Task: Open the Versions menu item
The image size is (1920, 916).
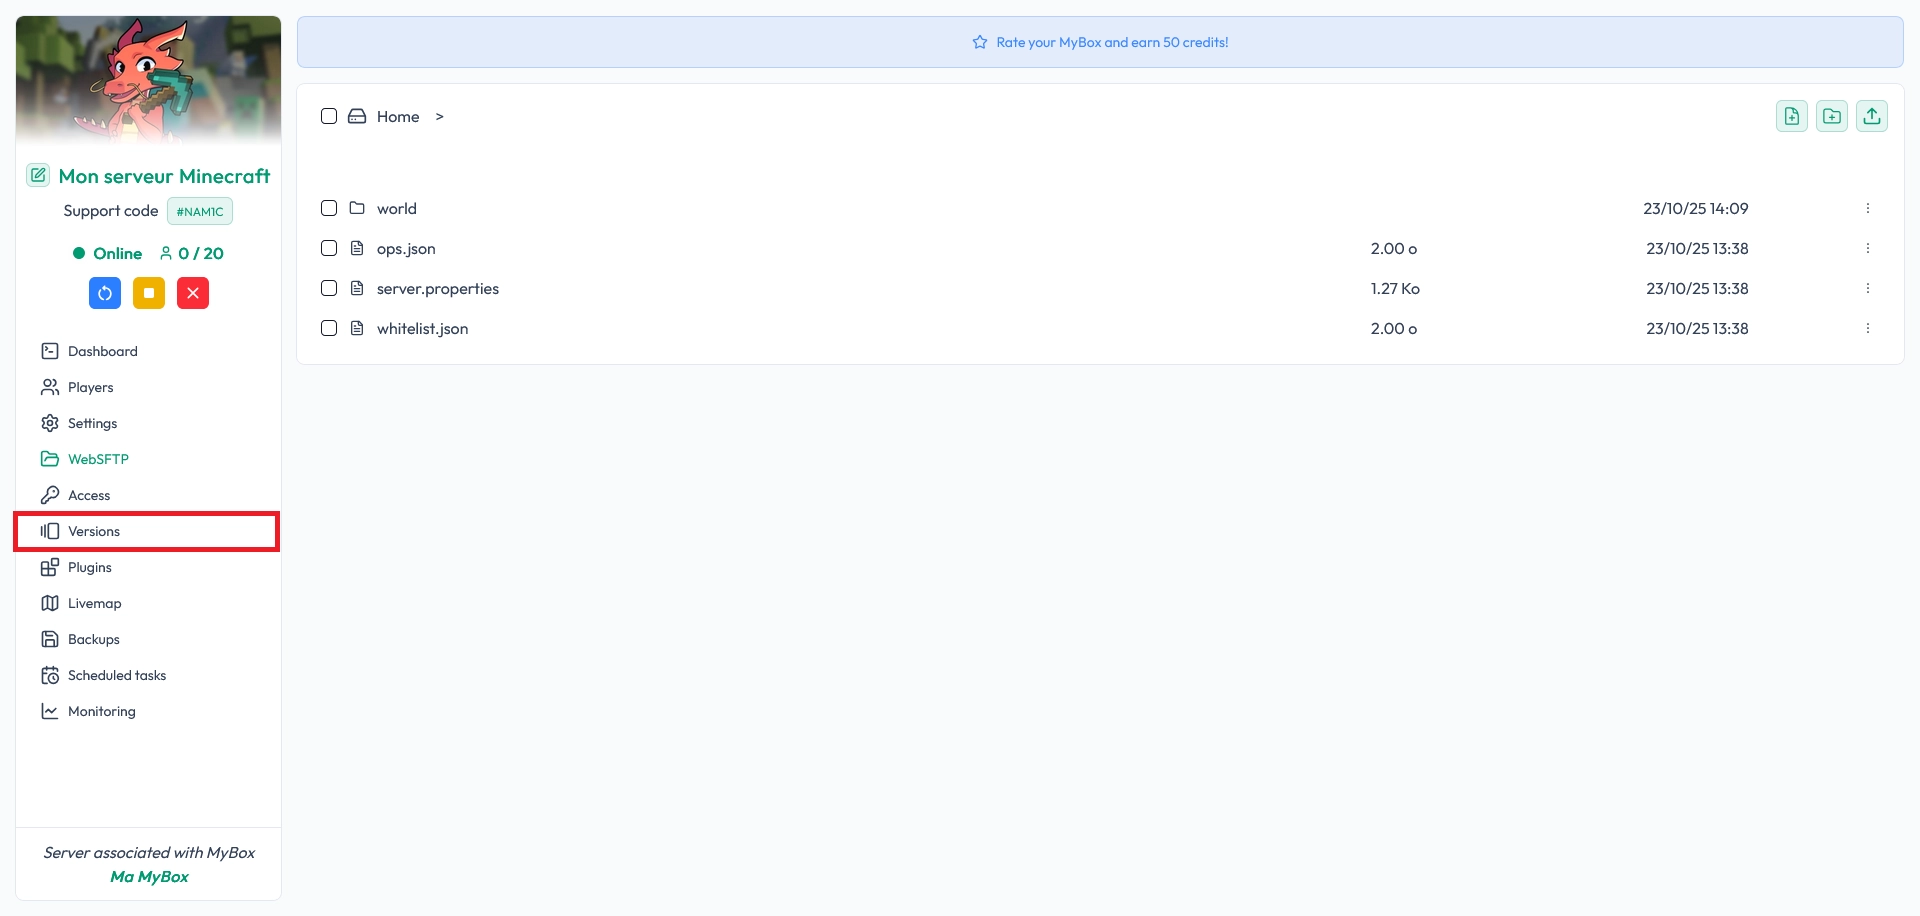Action: coord(94,531)
